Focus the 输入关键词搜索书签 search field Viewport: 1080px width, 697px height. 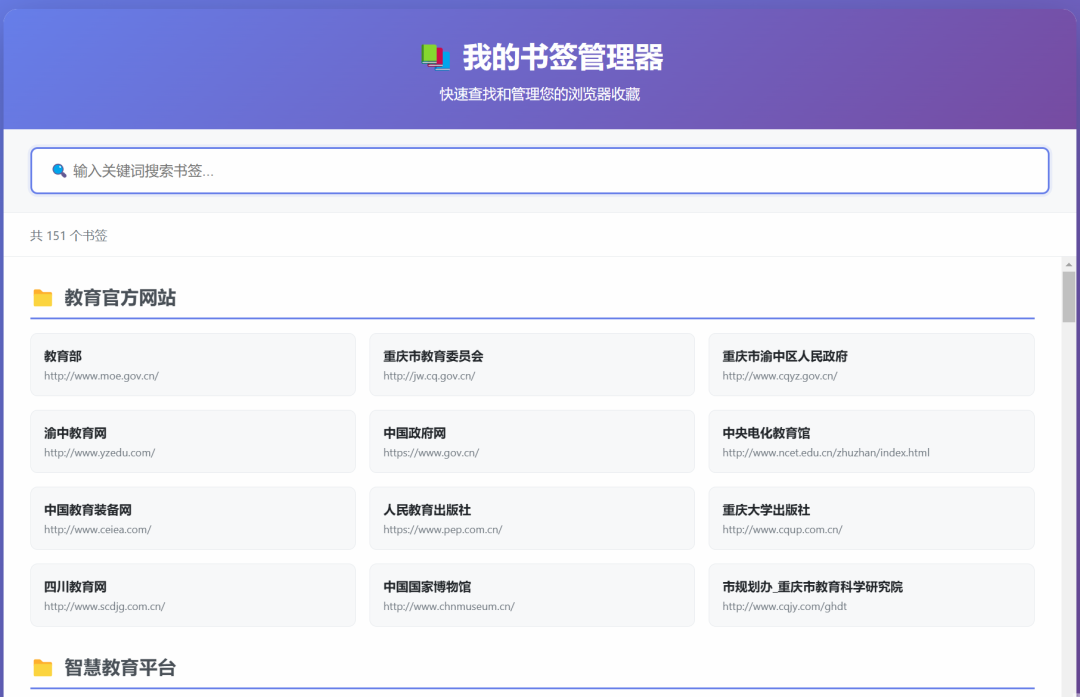[x=539, y=170]
